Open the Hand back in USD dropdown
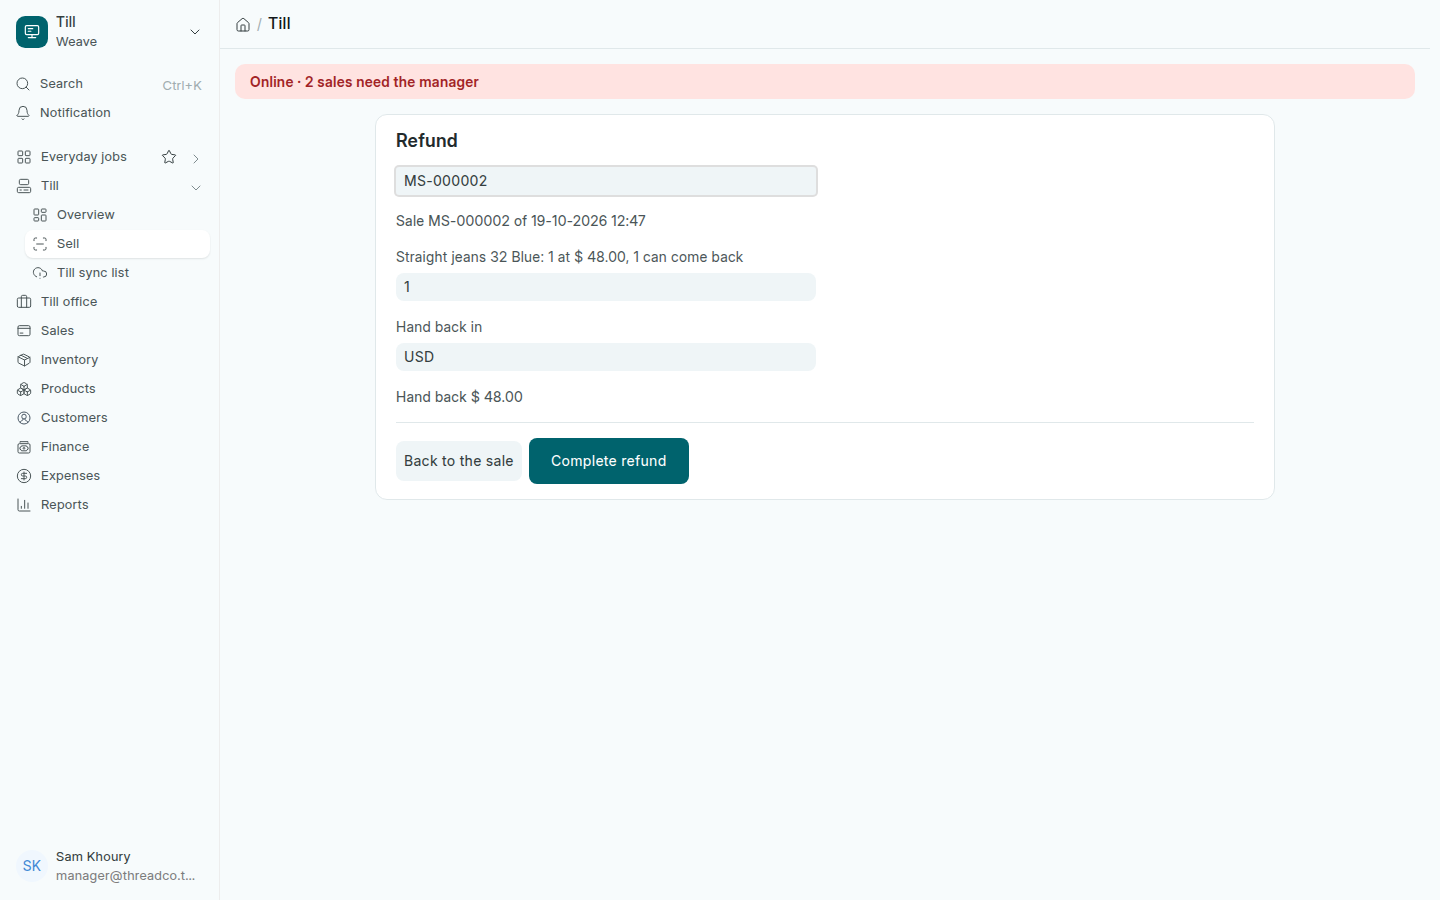 (x=606, y=357)
